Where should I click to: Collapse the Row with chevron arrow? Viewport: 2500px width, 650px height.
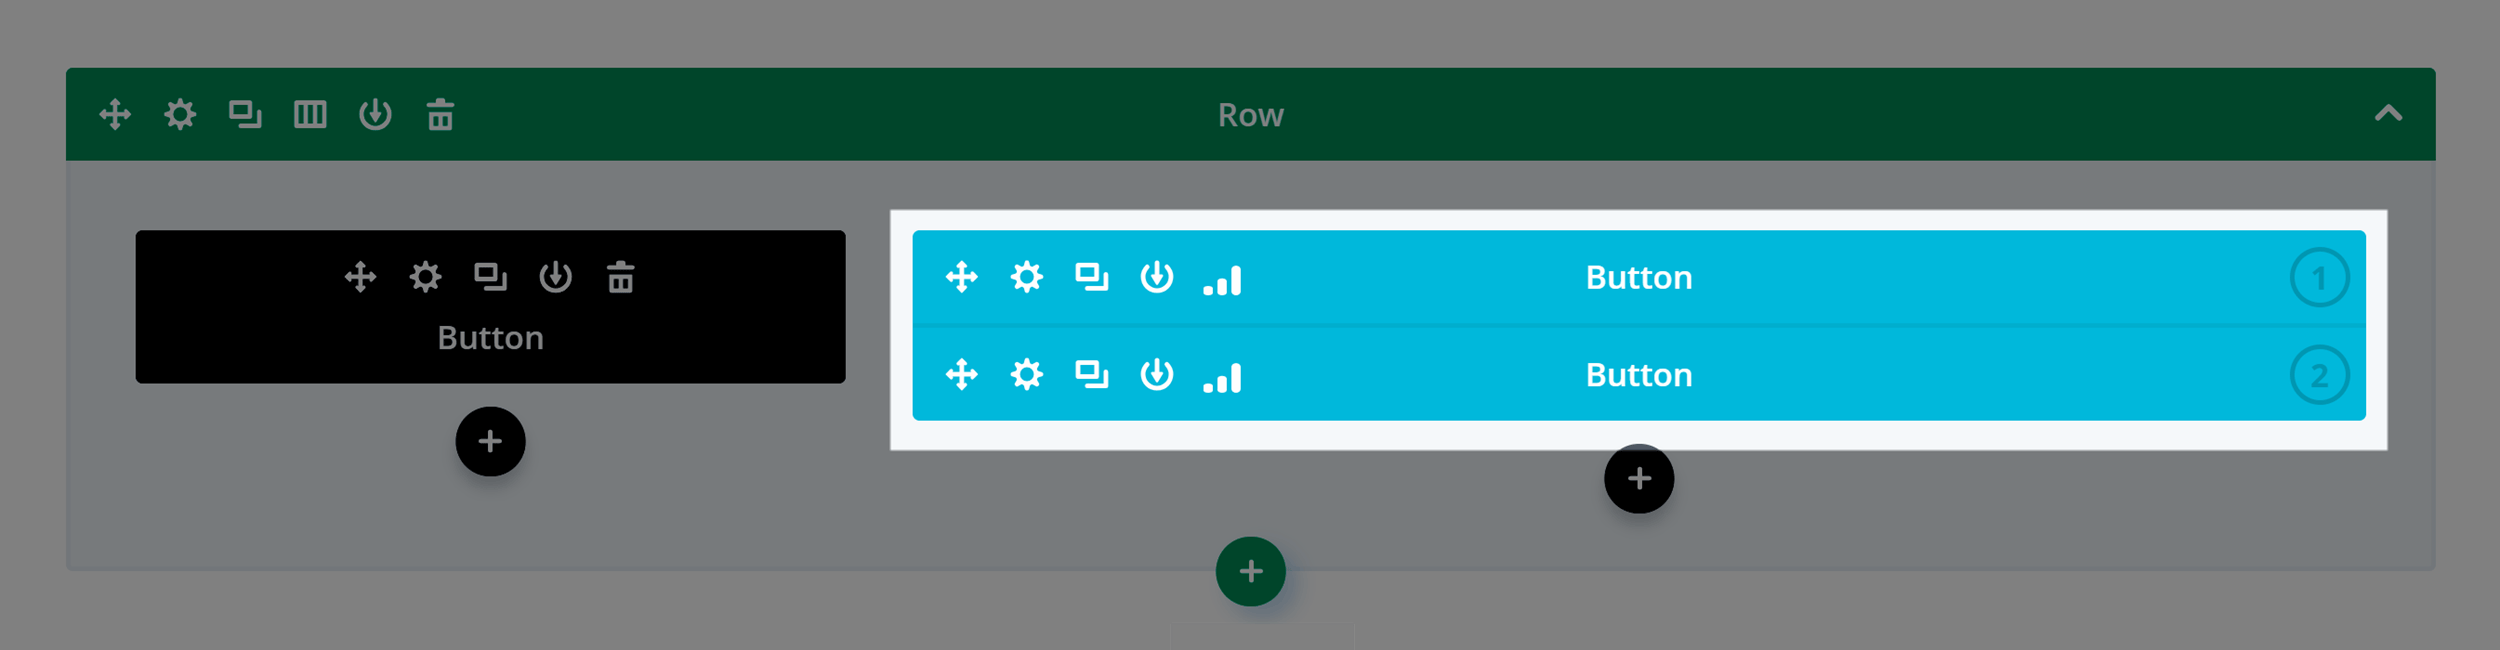pyautogui.click(x=2388, y=113)
